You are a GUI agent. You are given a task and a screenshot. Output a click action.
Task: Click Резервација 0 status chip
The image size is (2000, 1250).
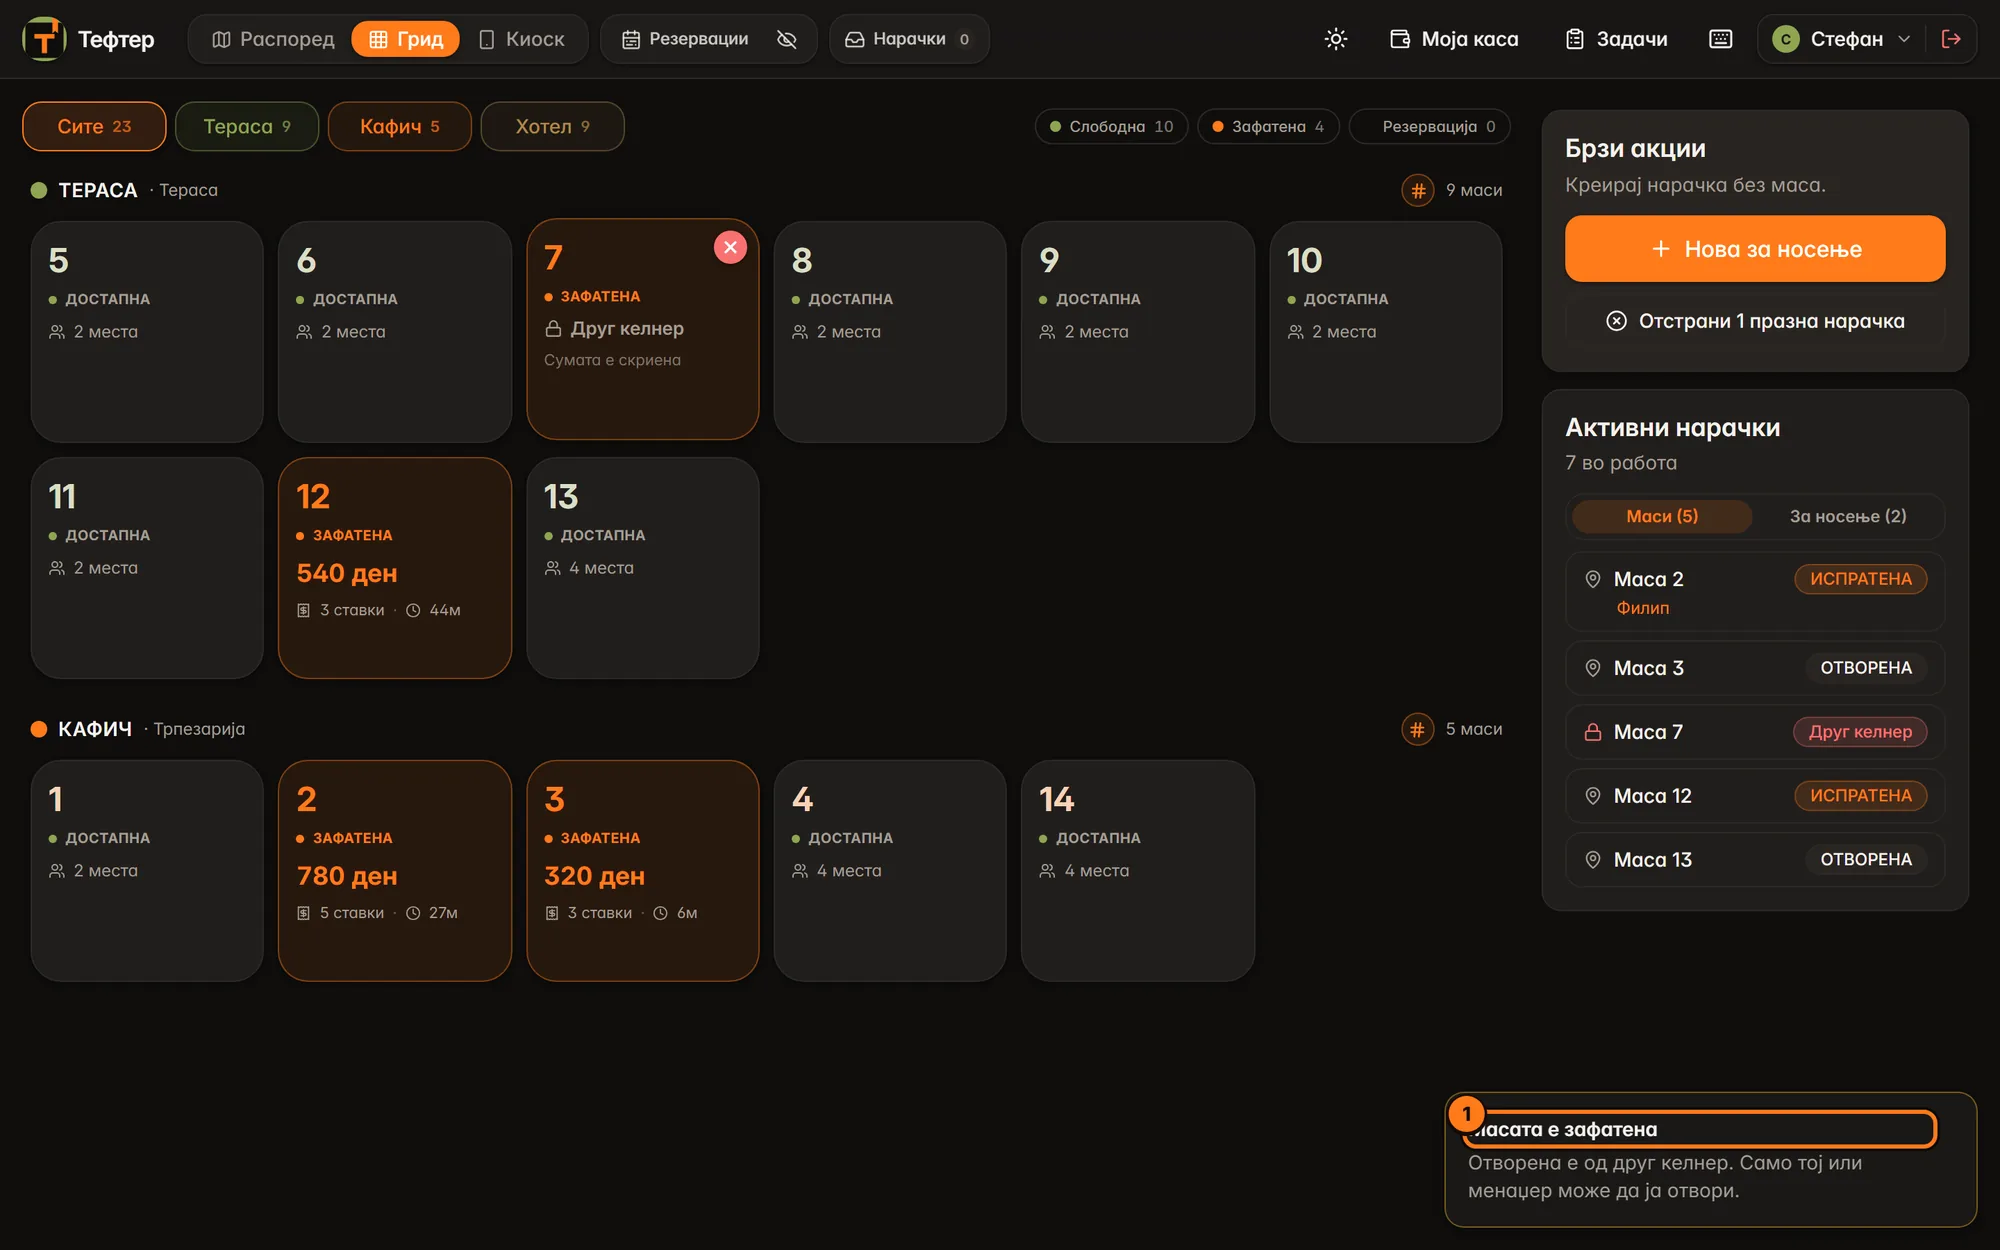[x=1429, y=126]
